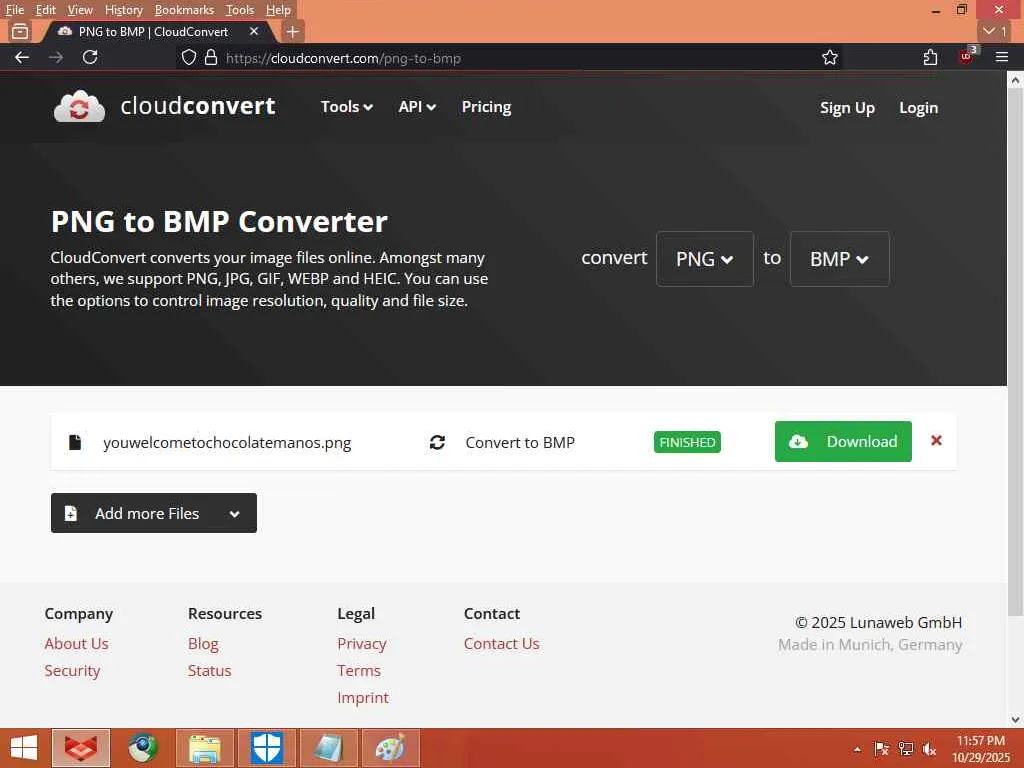Show hidden system tray icons
This screenshot has width=1024, height=768.
(x=857, y=749)
